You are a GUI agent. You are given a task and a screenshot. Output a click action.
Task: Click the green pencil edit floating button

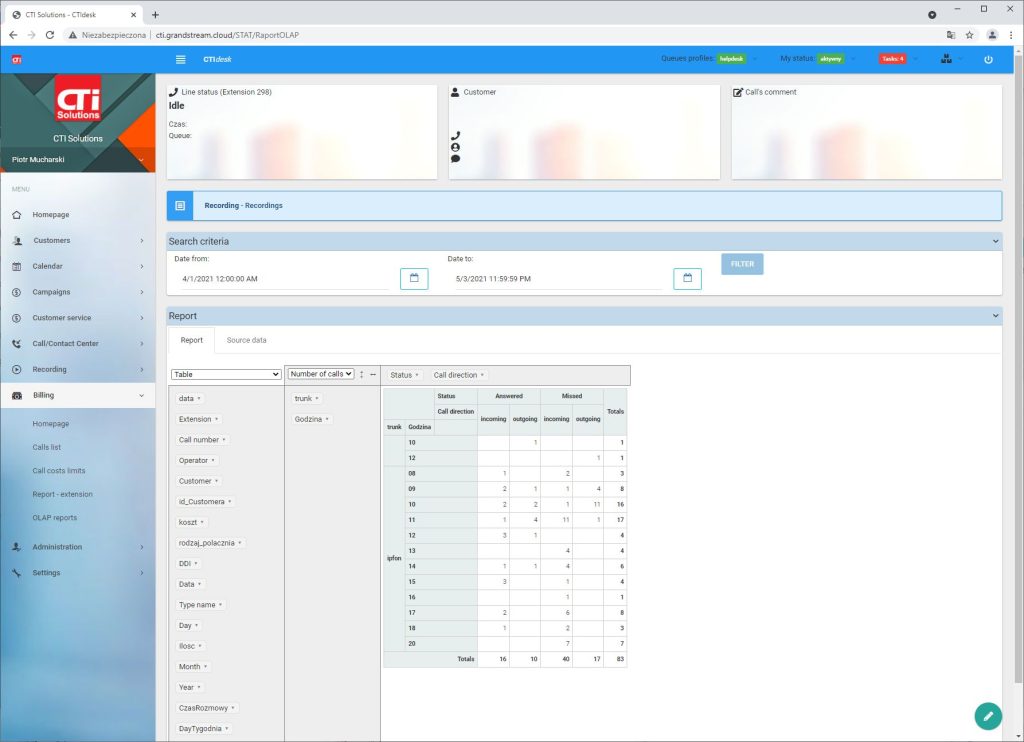click(987, 715)
